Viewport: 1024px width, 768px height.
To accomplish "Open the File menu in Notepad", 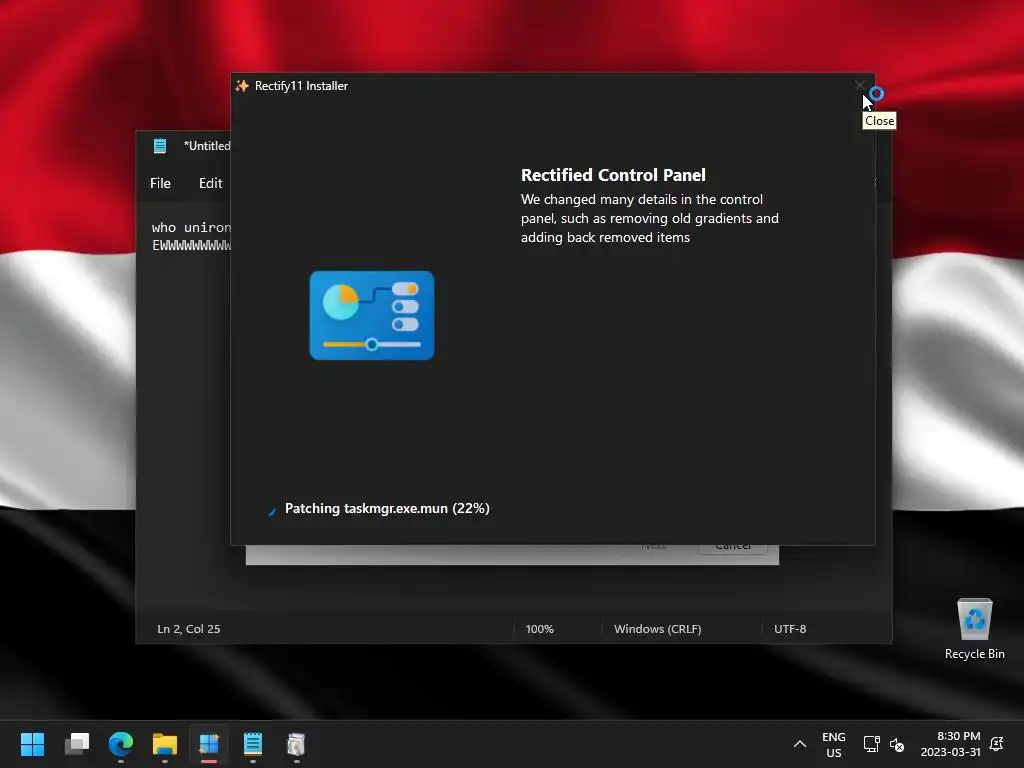I will (x=160, y=184).
